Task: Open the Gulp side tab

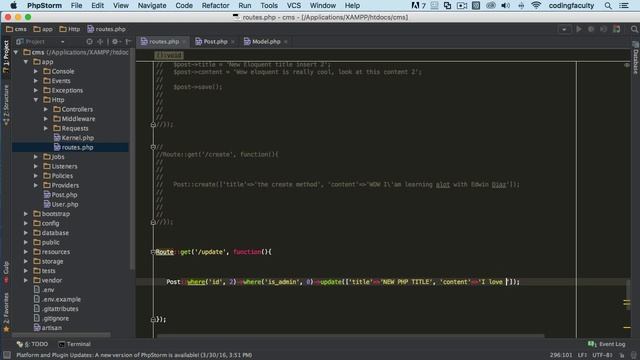Action: pyautogui.click(x=6, y=271)
